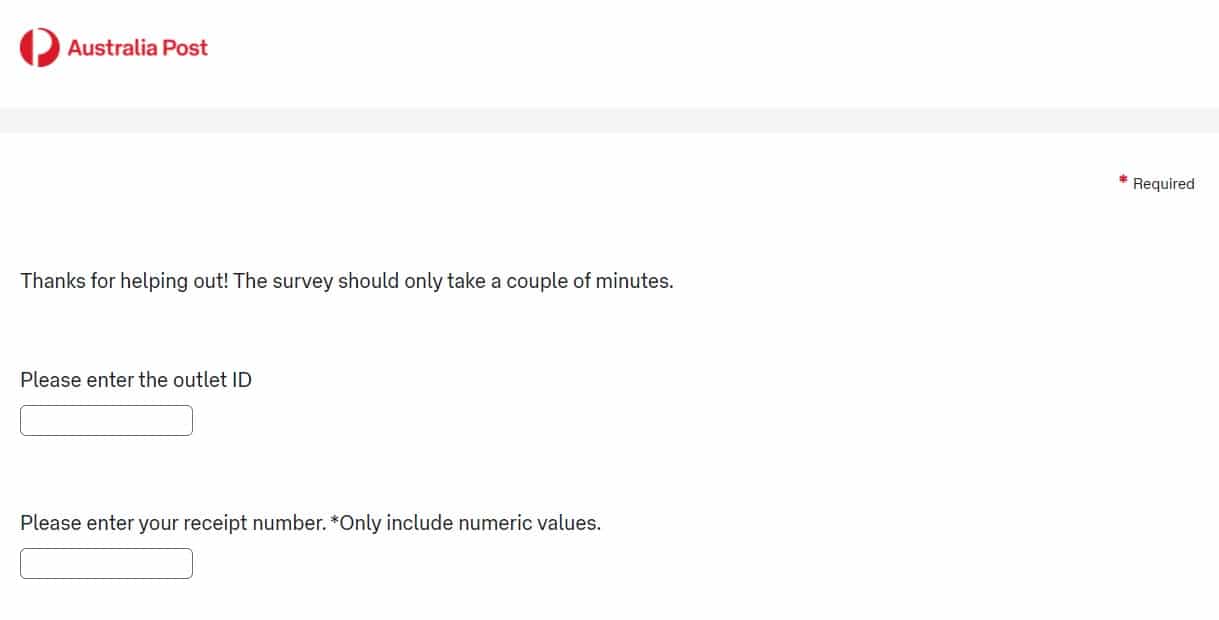Click the red Australia Post logo symbol

pyautogui.click(x=40, y=47)
